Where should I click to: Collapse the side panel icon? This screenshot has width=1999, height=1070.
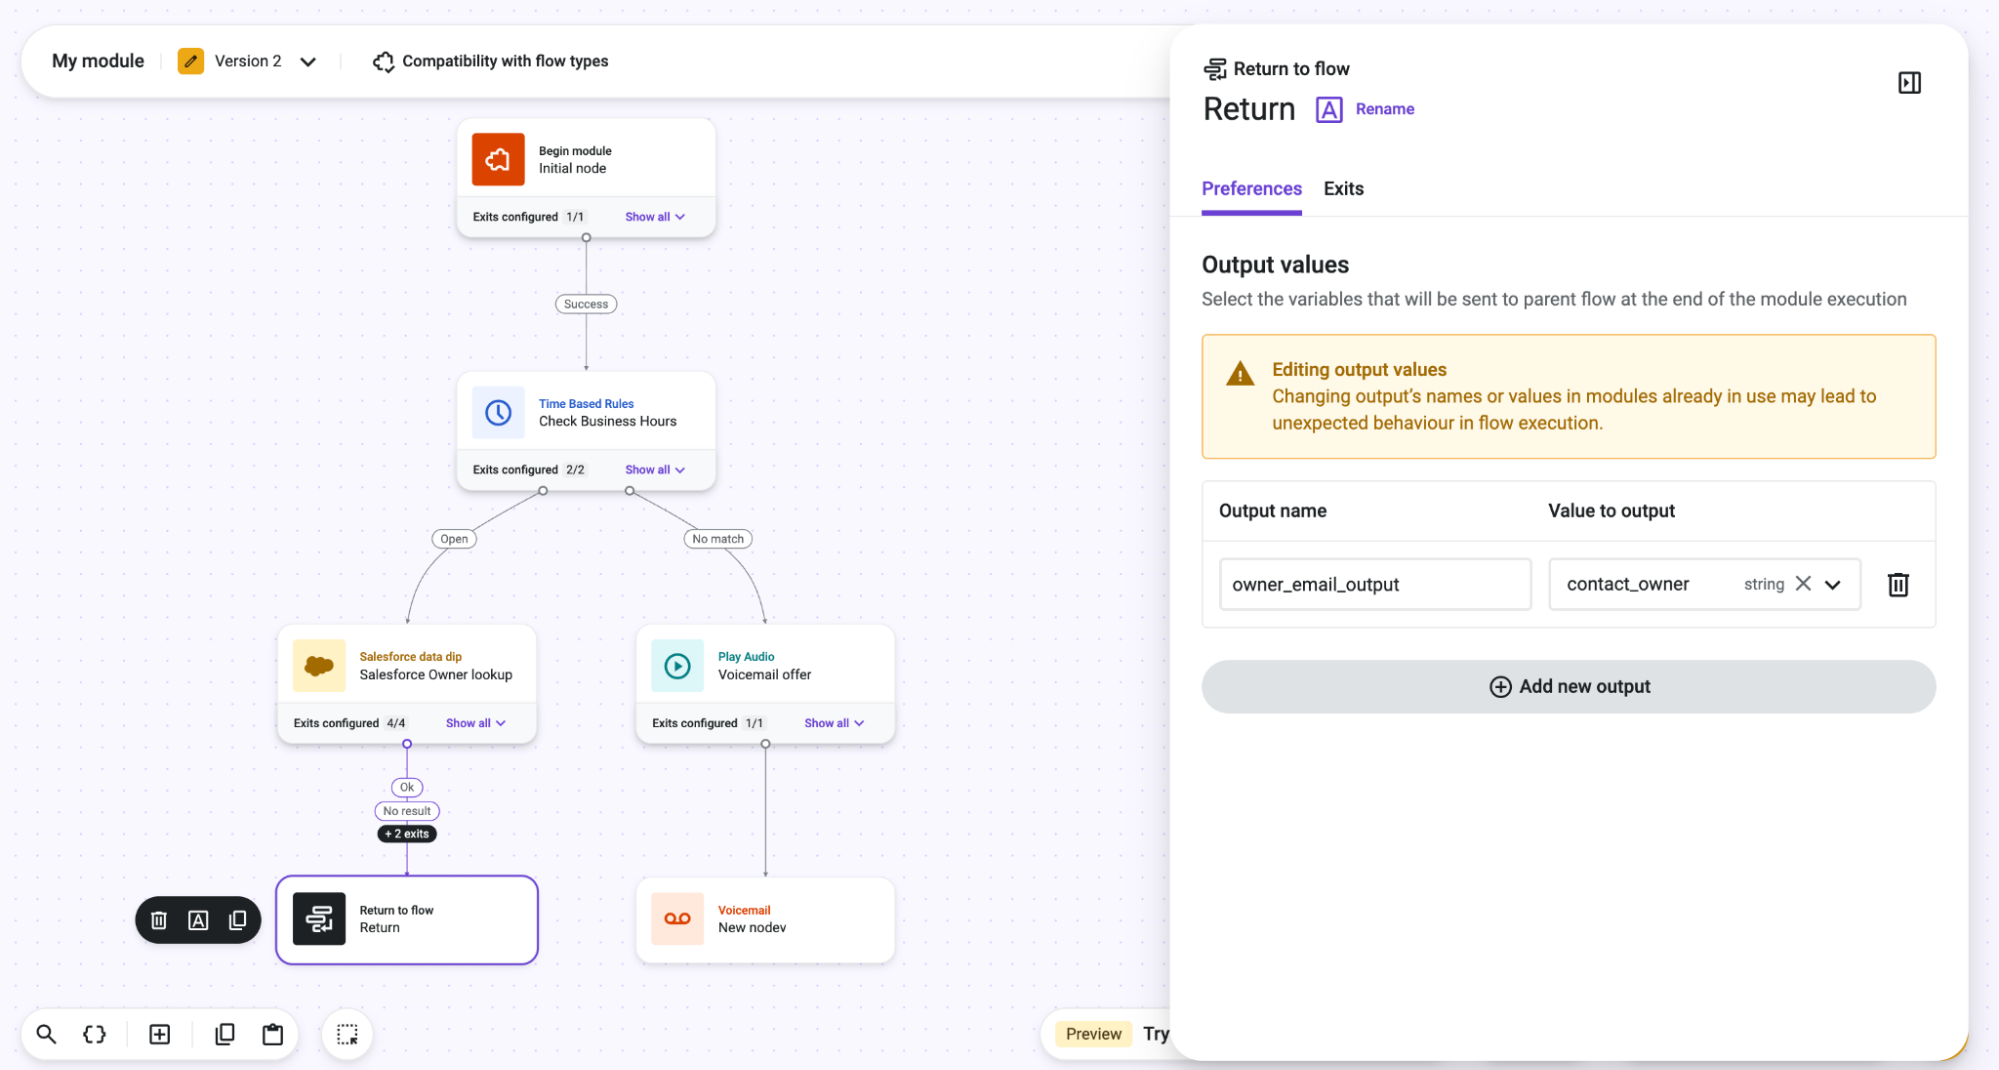pyautogui.click(x=1909, y=83)
